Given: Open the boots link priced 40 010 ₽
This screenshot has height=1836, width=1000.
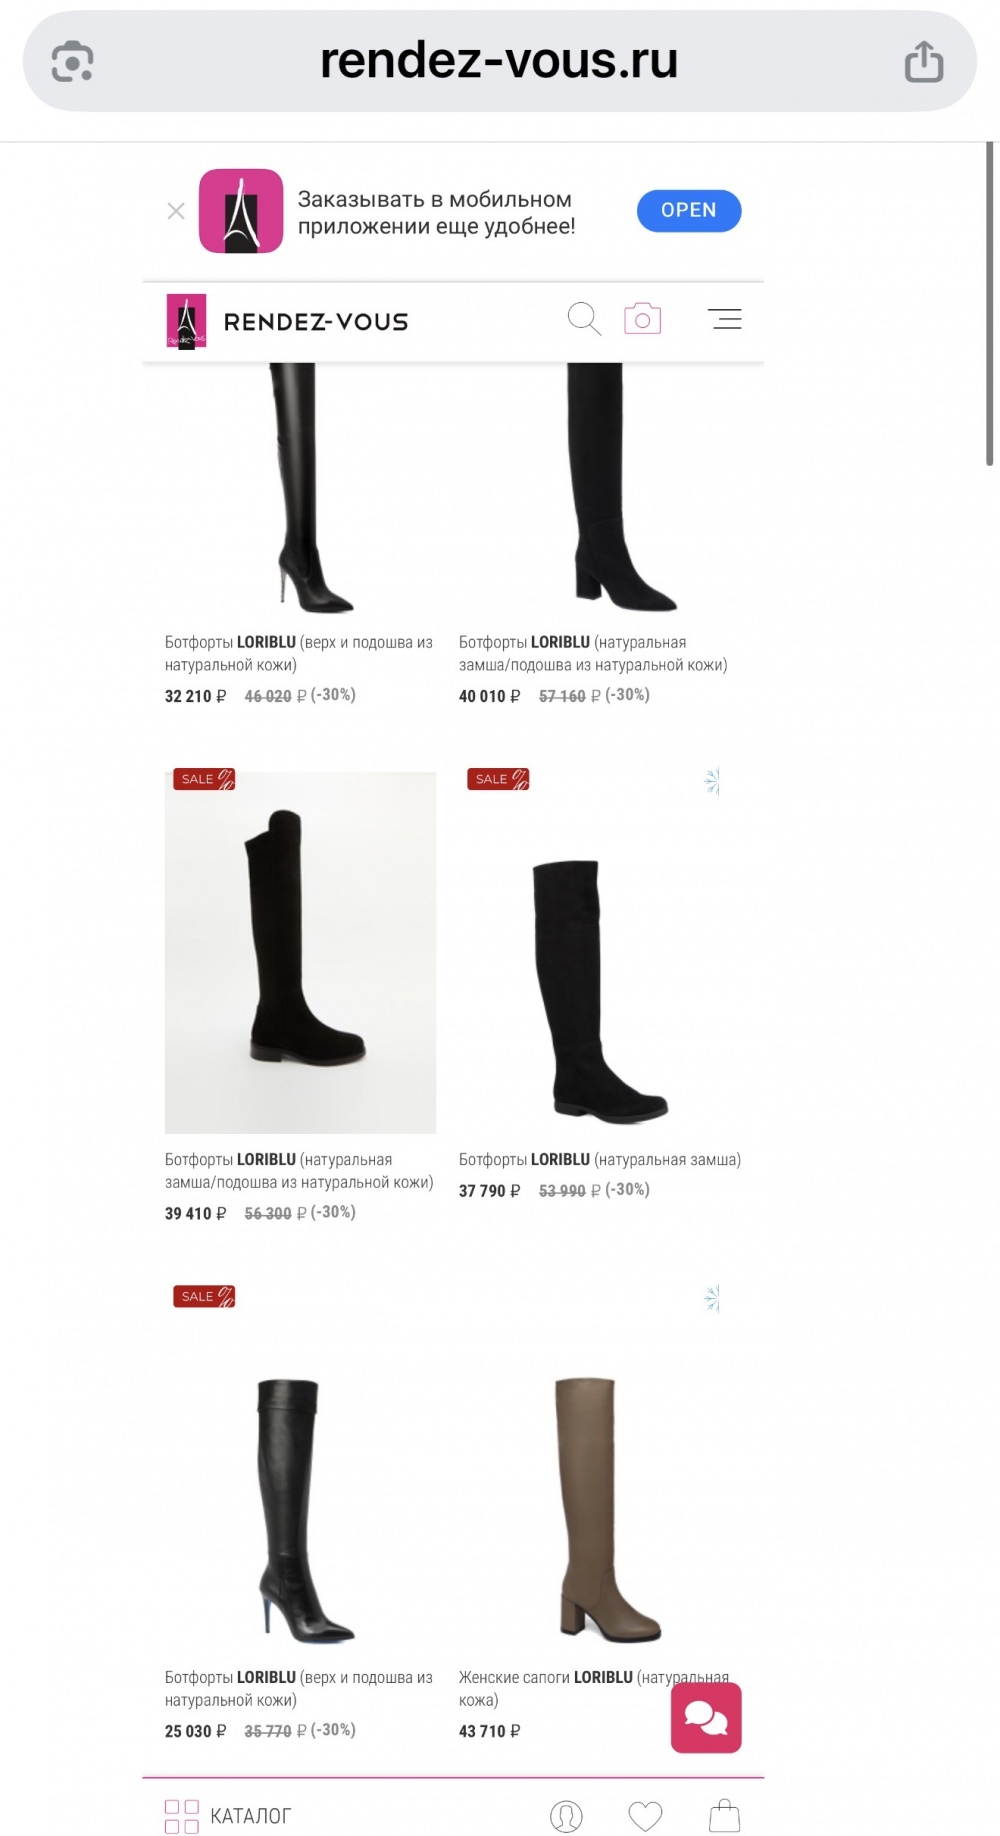Looking at the screenshot, I should 593,653.
